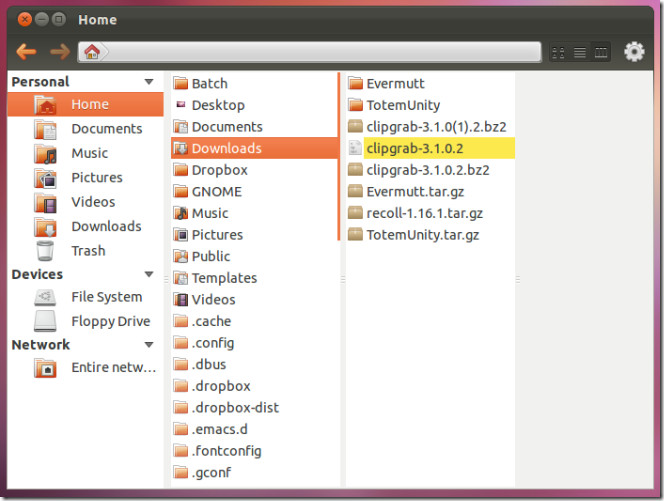Collapse the Personal section
664x501 pixels.
[x=149, y=82]
